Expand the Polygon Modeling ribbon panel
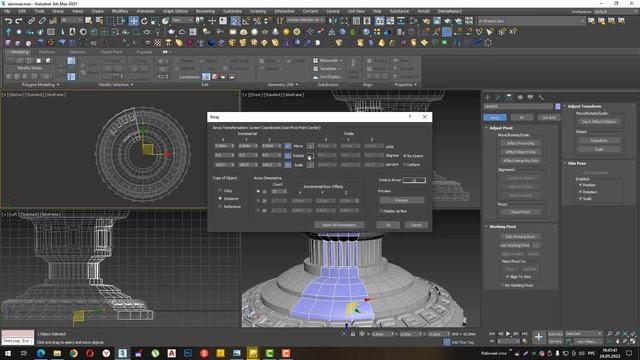 pyautogui.click(x=40, y=84)
